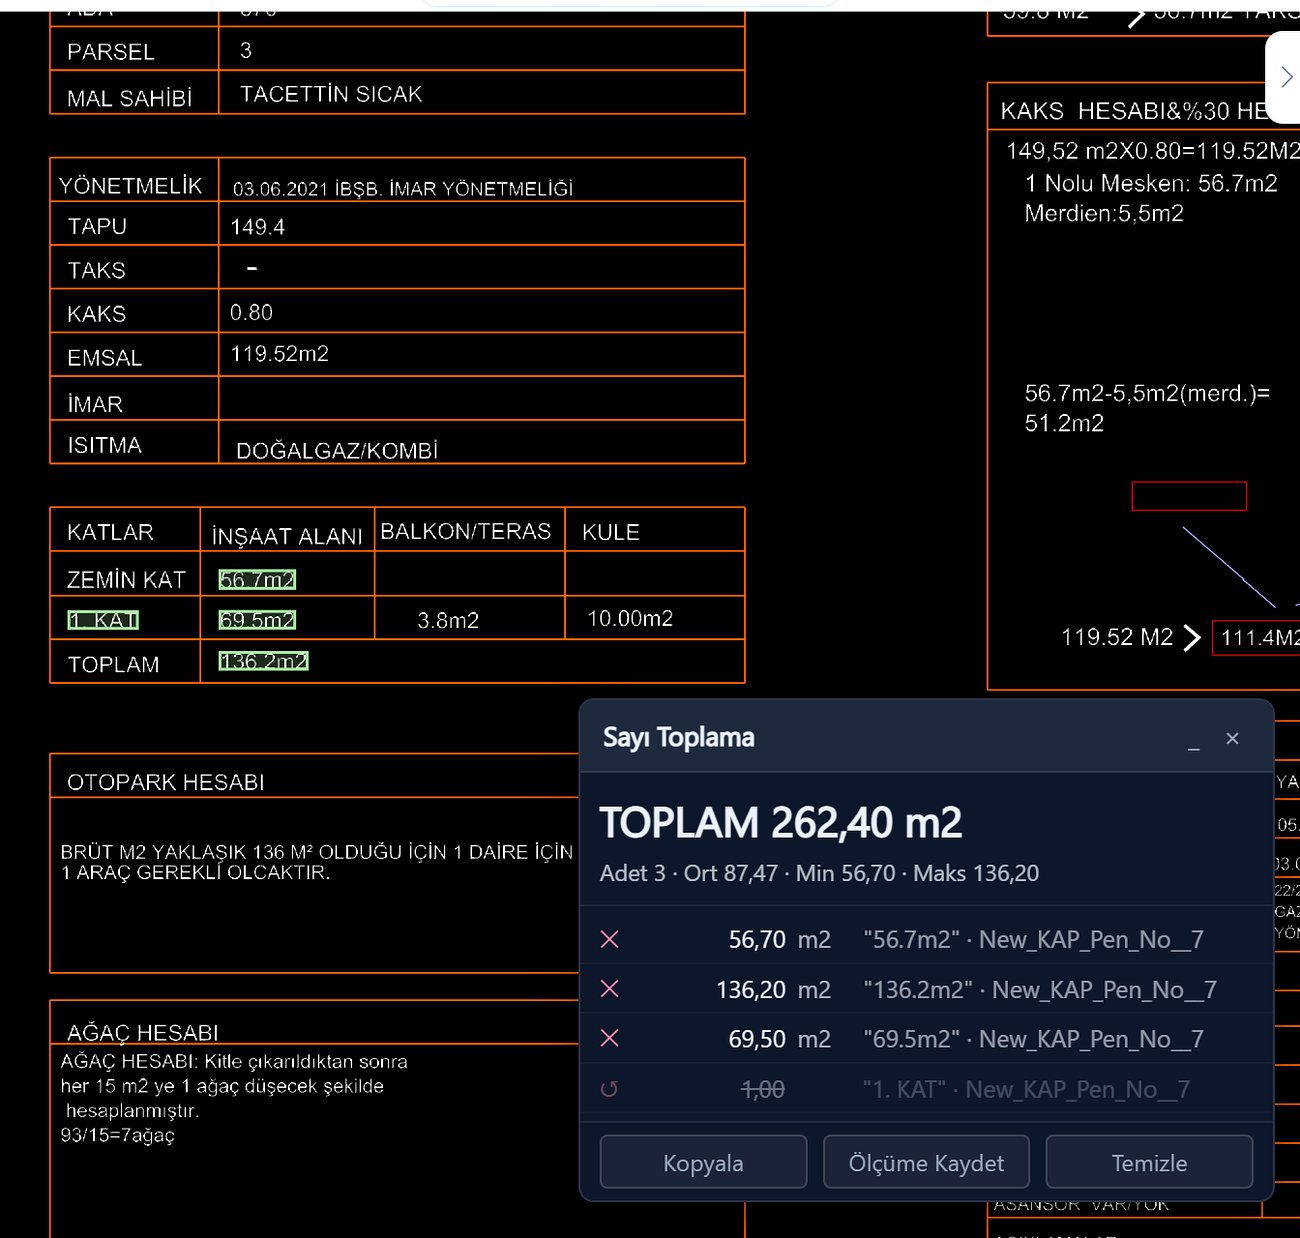Restore the excluded "1. KAT" entry
The image size is (1300, 1238).
[609, 1089]
